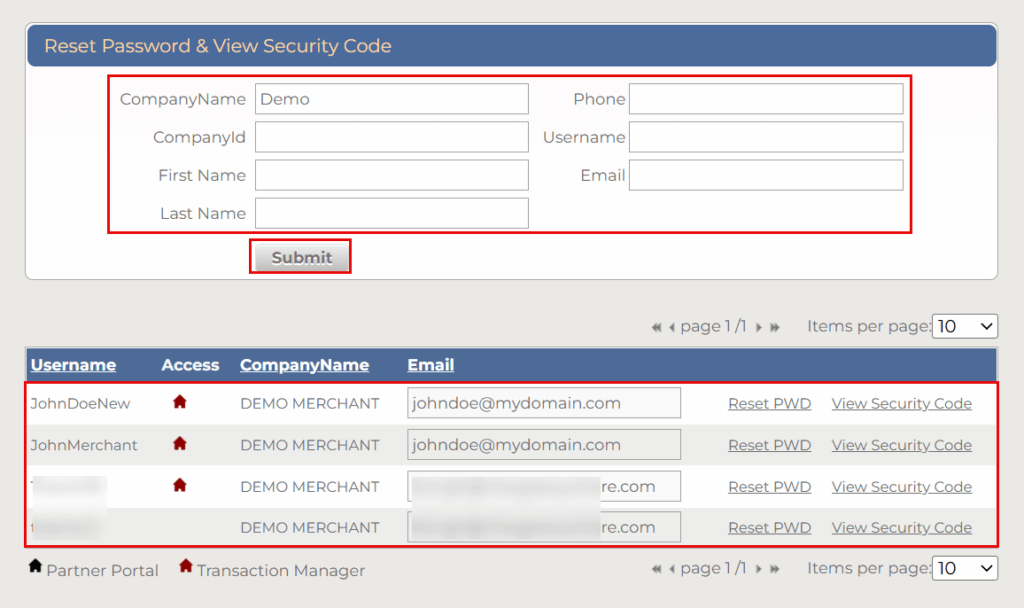
Task: Click the top pagination last-page icon
Action: [x=775, y=327]
